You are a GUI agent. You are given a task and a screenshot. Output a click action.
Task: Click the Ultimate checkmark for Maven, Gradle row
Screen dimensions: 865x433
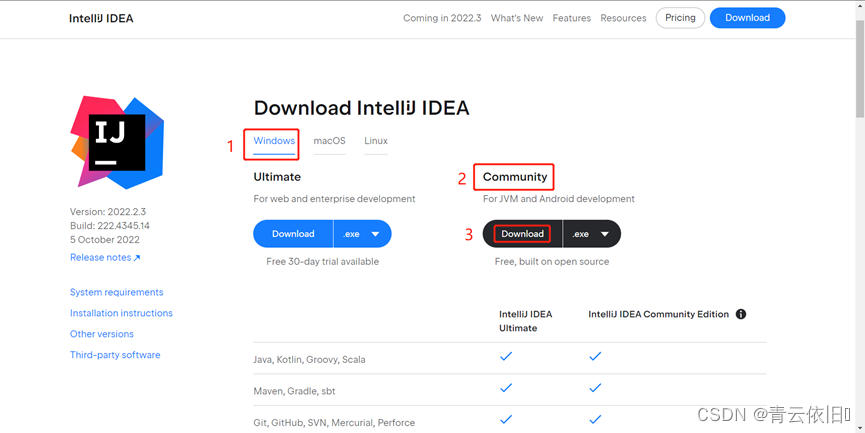pos(506,388)
